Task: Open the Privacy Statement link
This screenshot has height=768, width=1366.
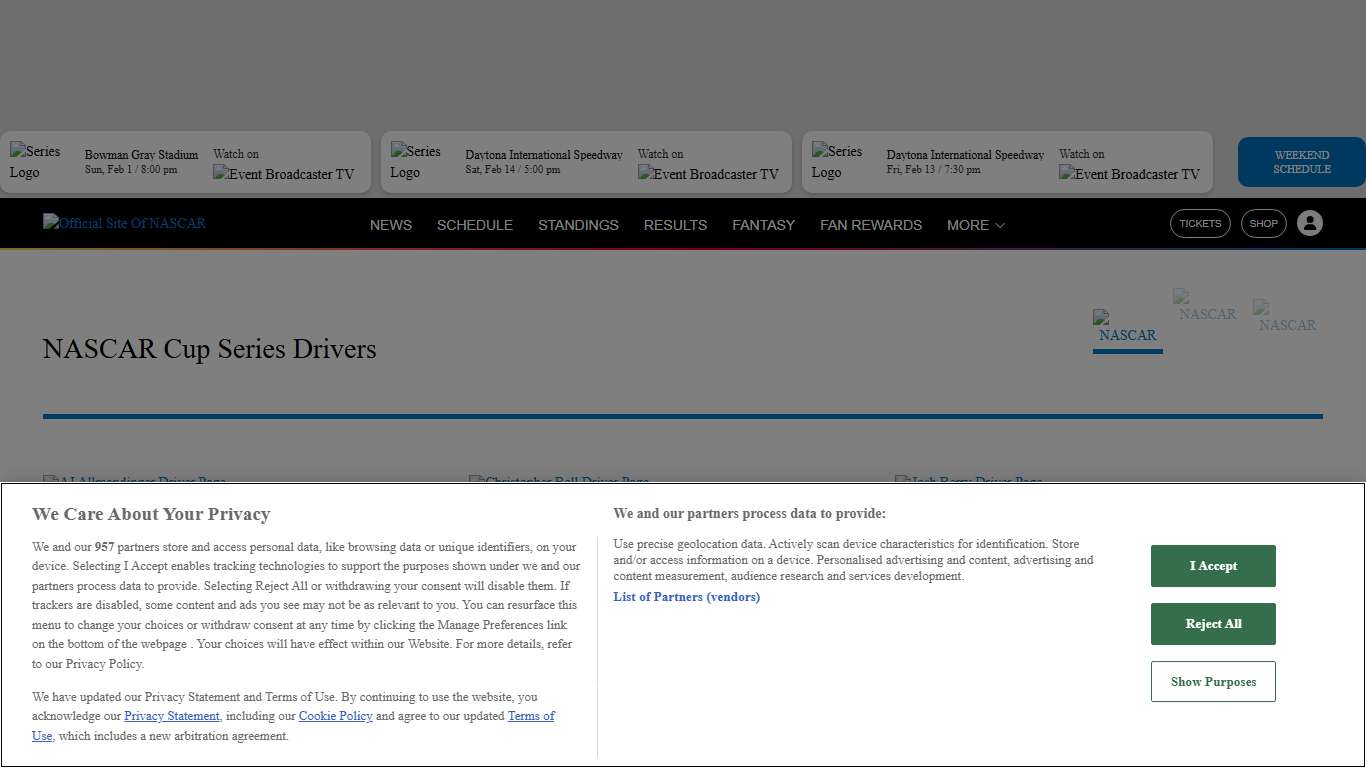Action: [171, 716]
